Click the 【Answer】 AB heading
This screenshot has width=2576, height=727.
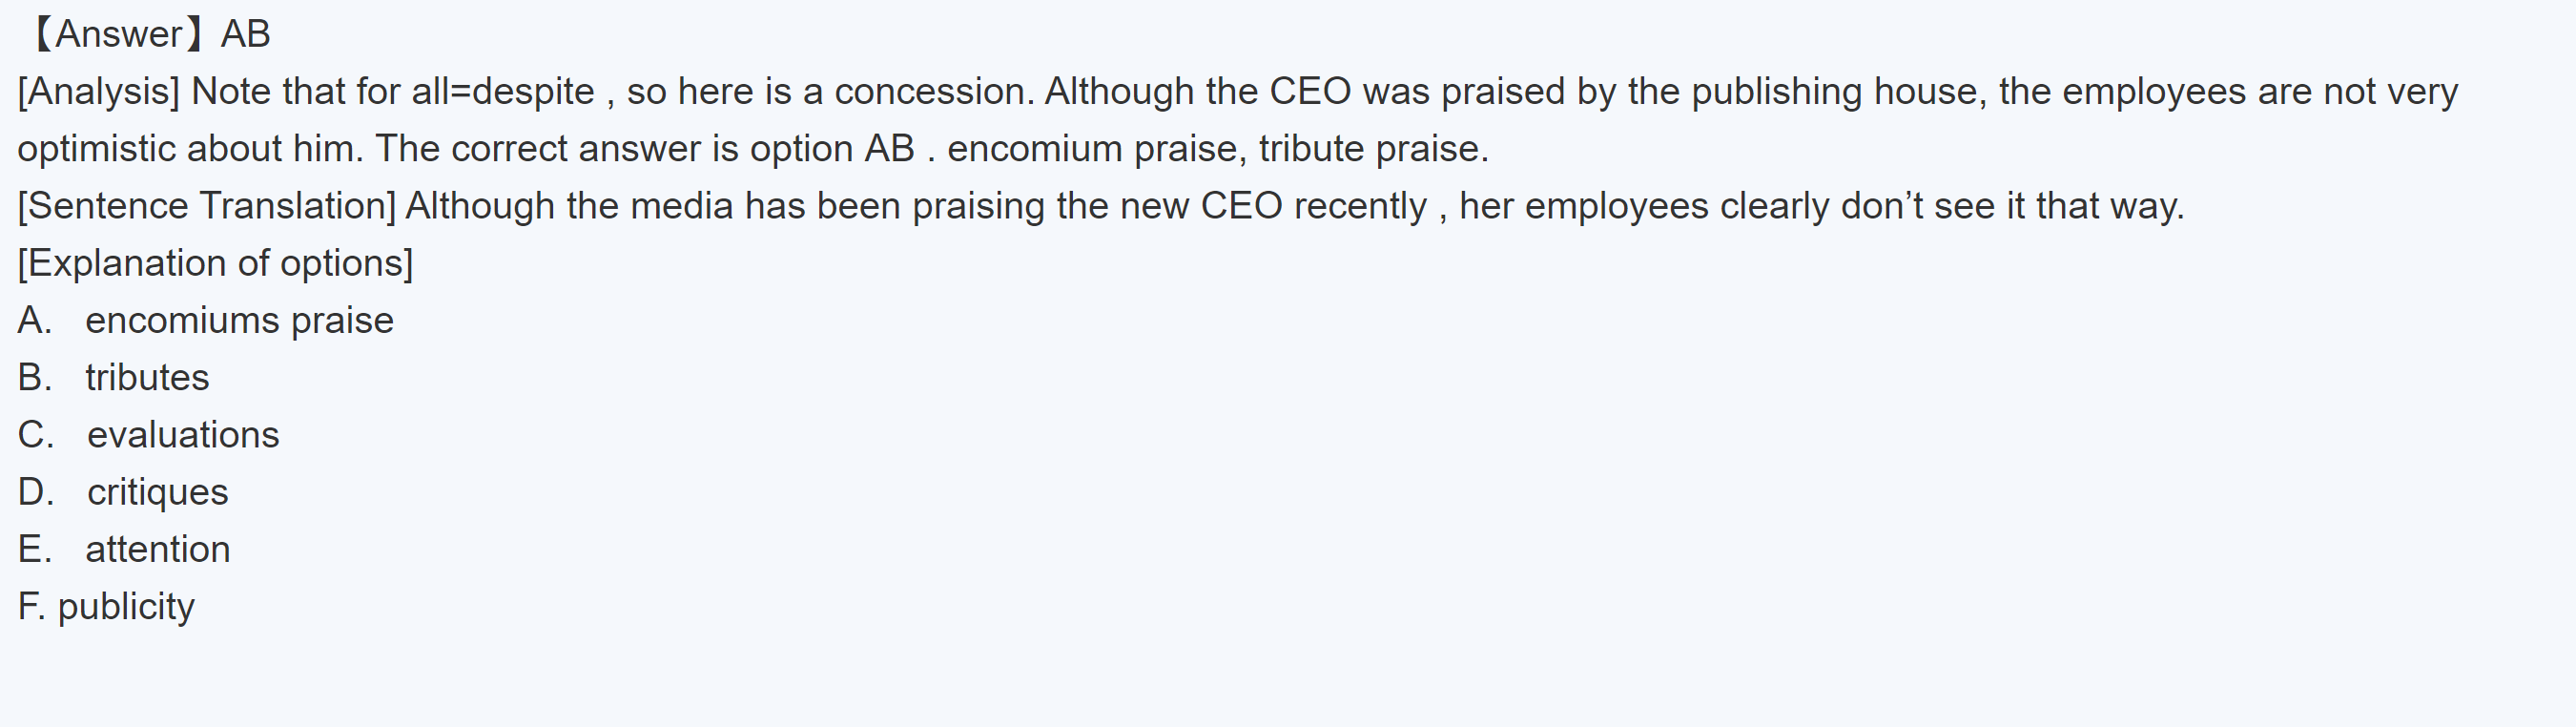click(x=148, y=34)
